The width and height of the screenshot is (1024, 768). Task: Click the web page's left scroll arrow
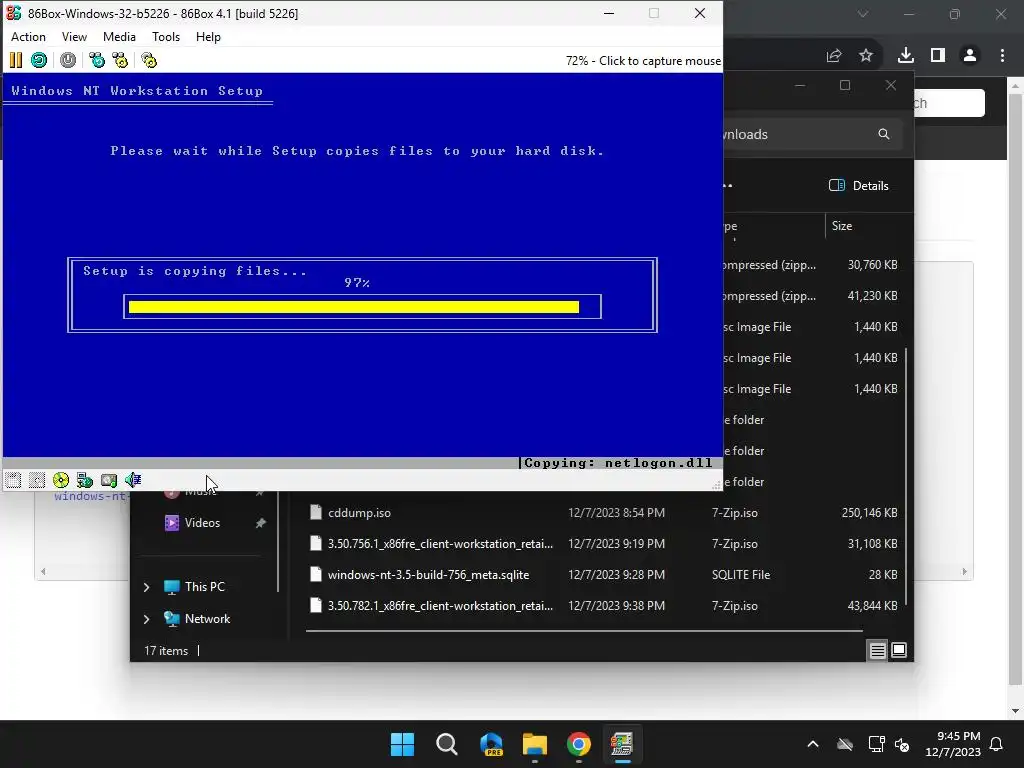point(43,571)
